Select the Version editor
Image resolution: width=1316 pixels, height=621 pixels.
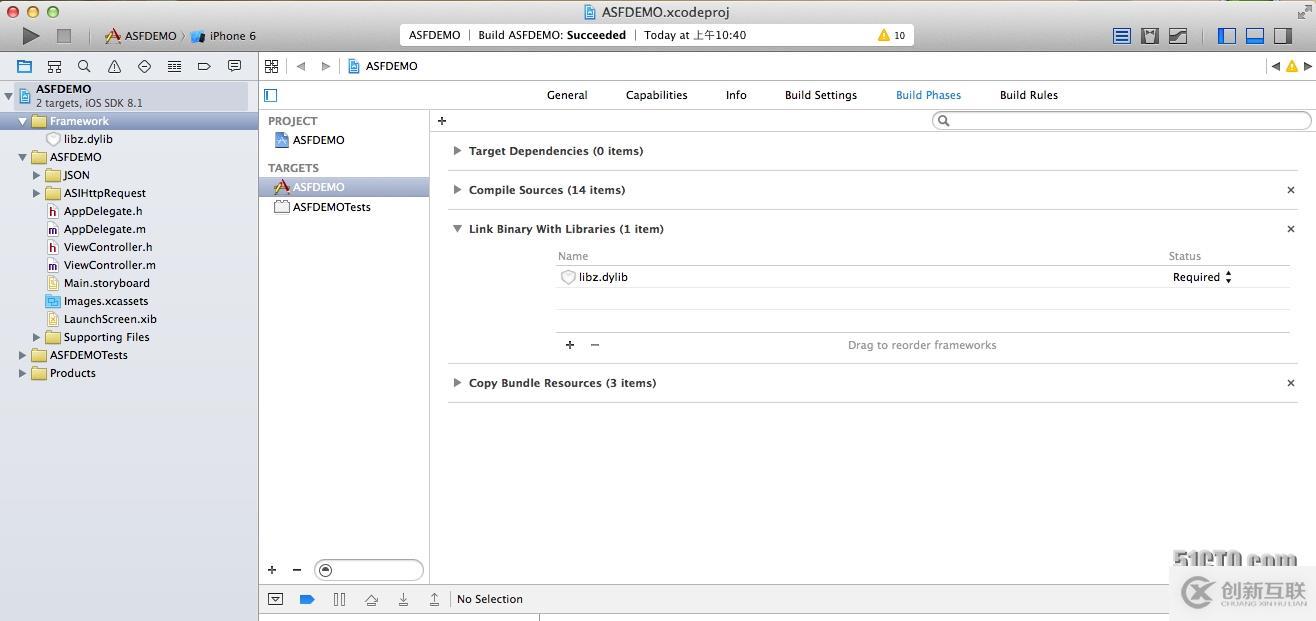pos(1178,36)
